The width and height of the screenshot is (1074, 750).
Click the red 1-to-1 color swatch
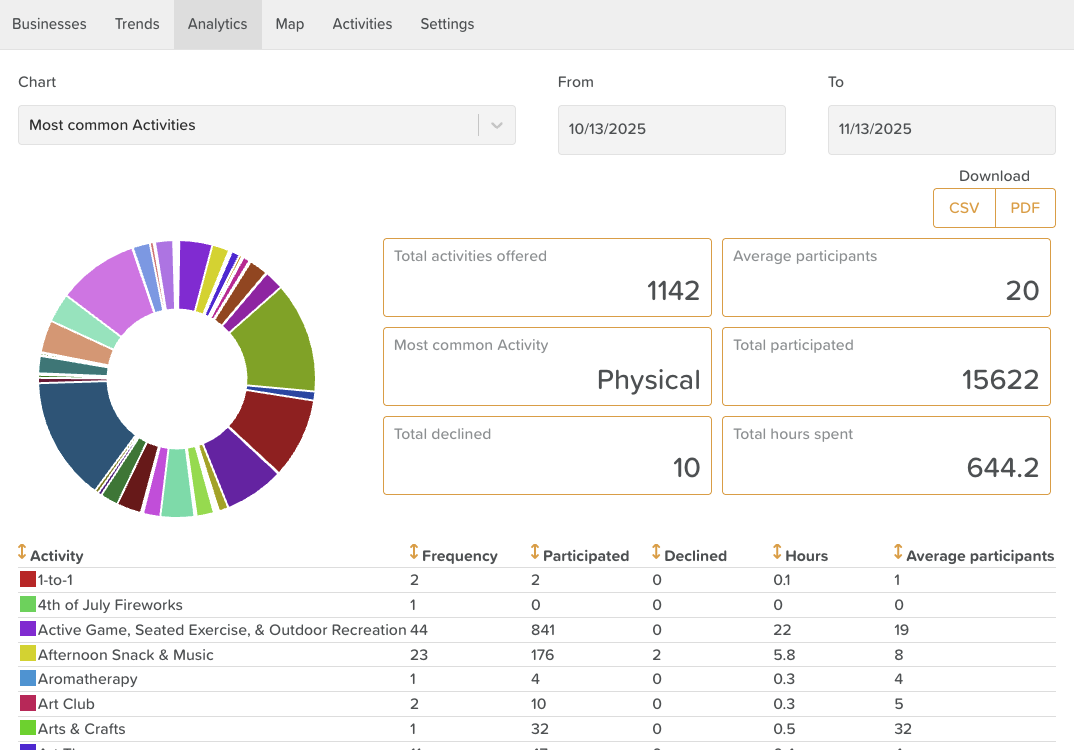point(28,580)
